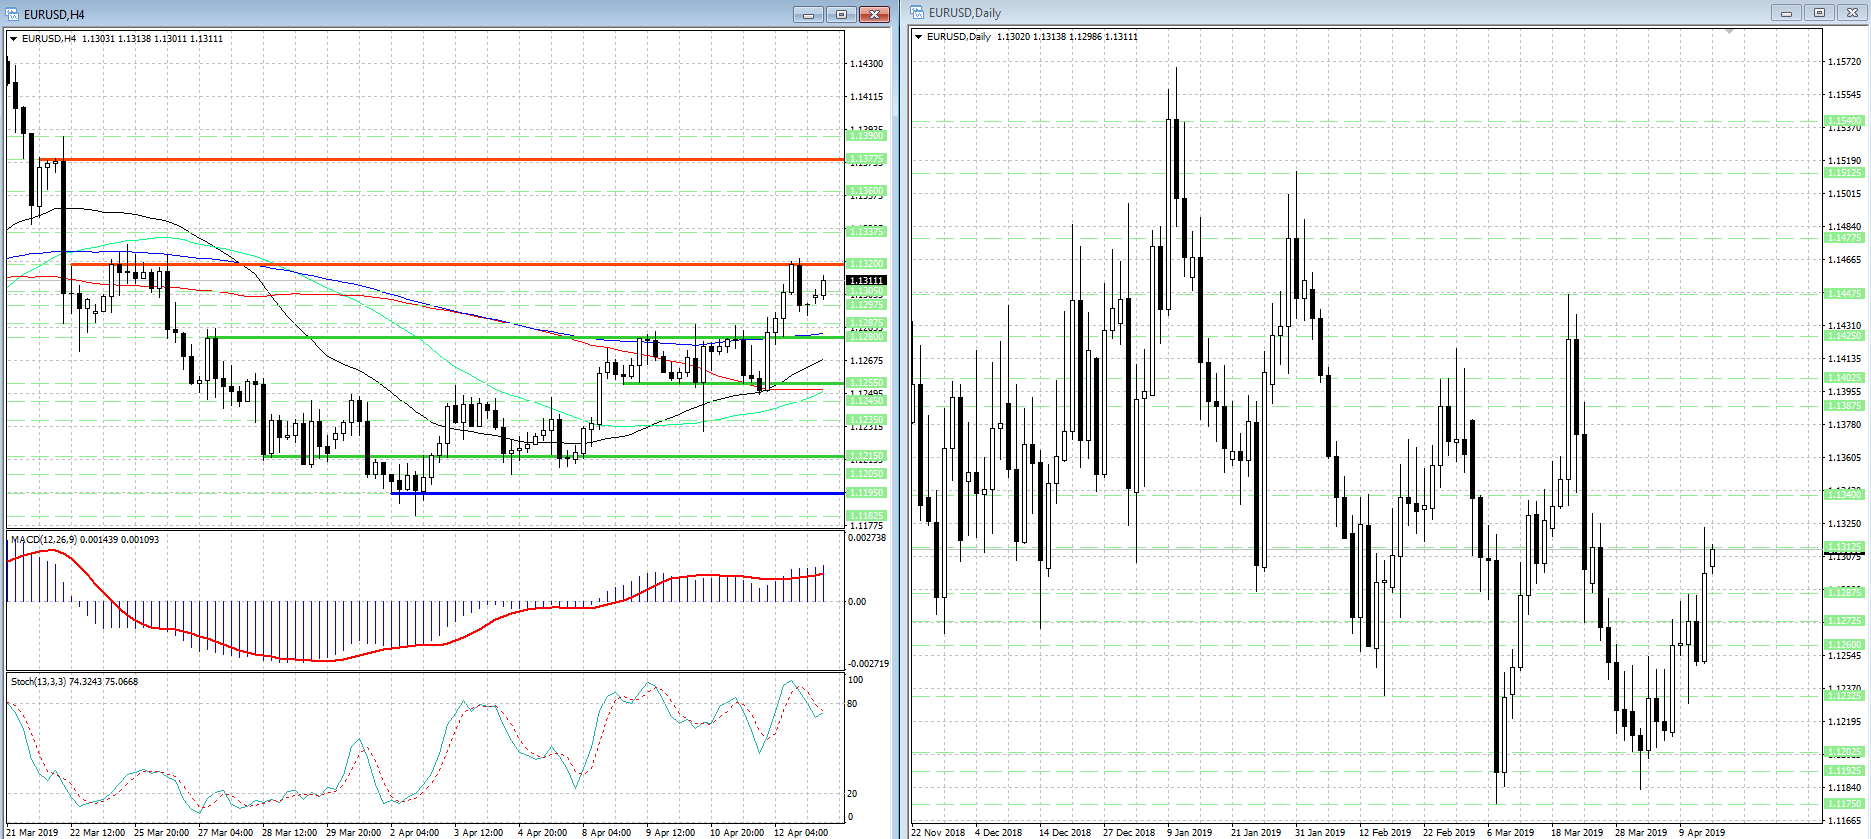
Task: Minimize the EURUSD,H4 chart window
Action: tap(808, 14)
